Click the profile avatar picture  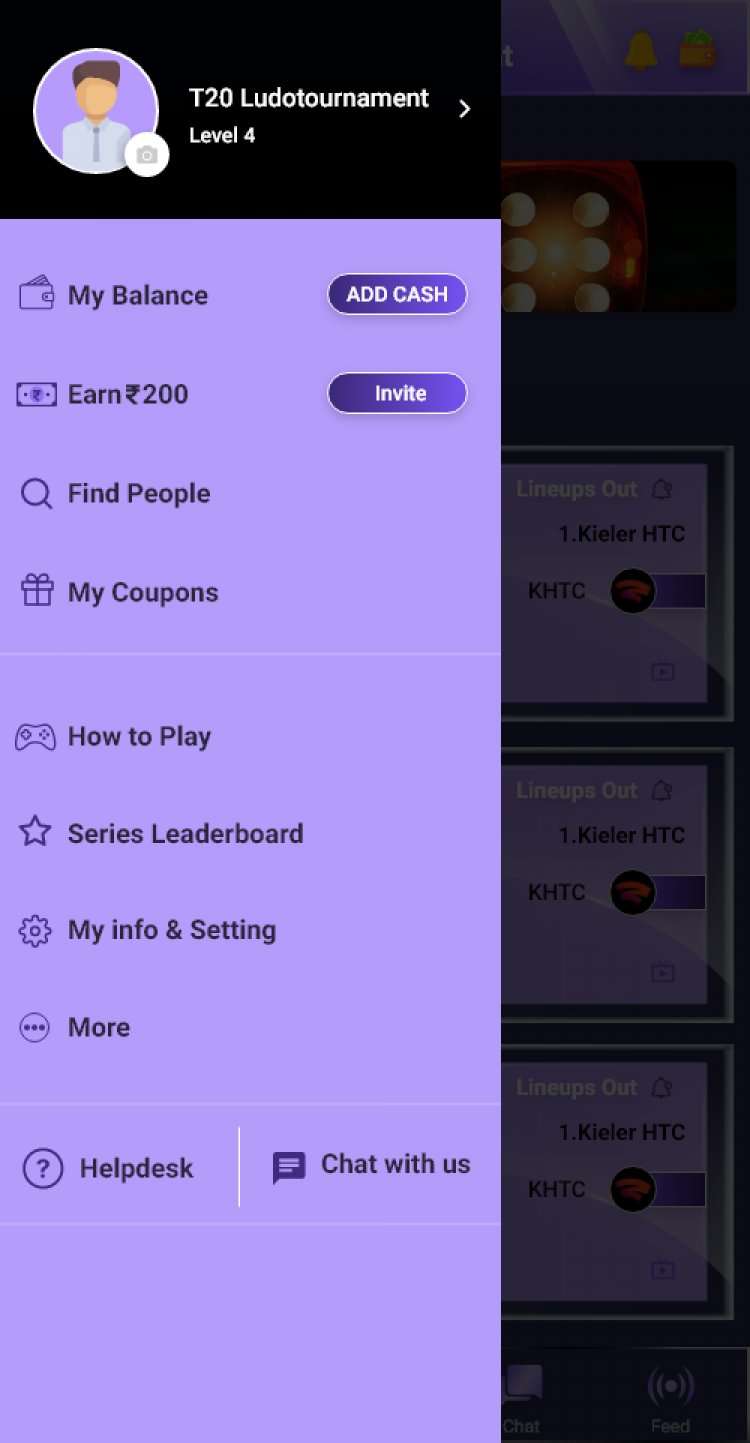(x=95, y=110)
